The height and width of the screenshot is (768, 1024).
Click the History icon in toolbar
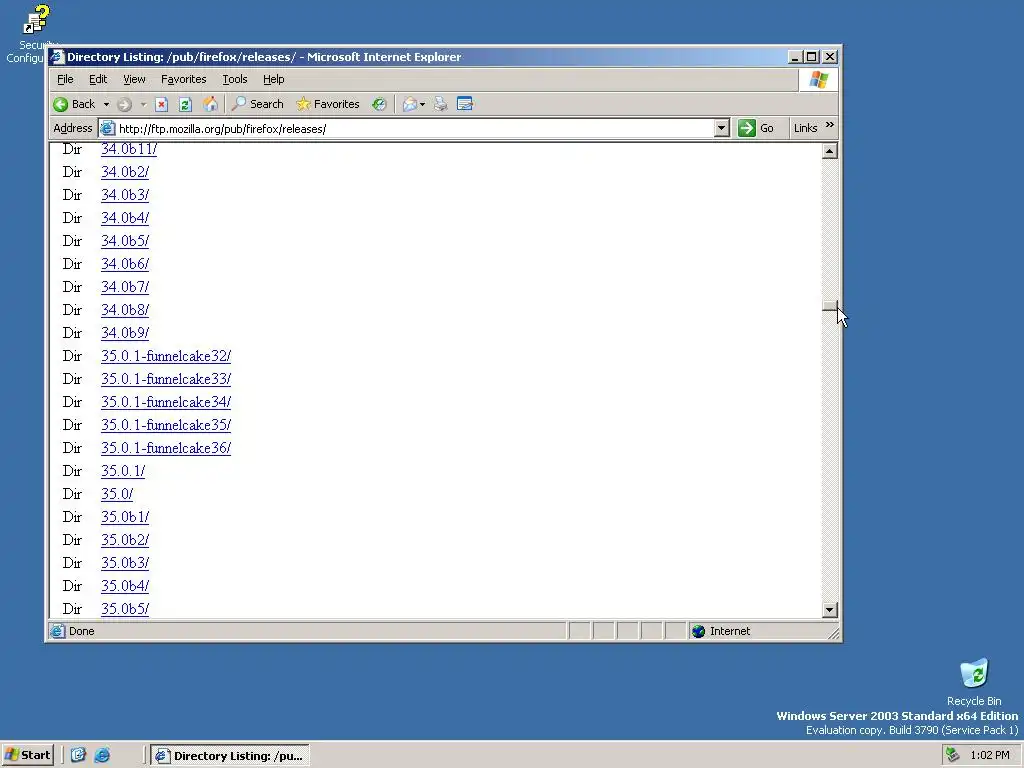[379, 104]
